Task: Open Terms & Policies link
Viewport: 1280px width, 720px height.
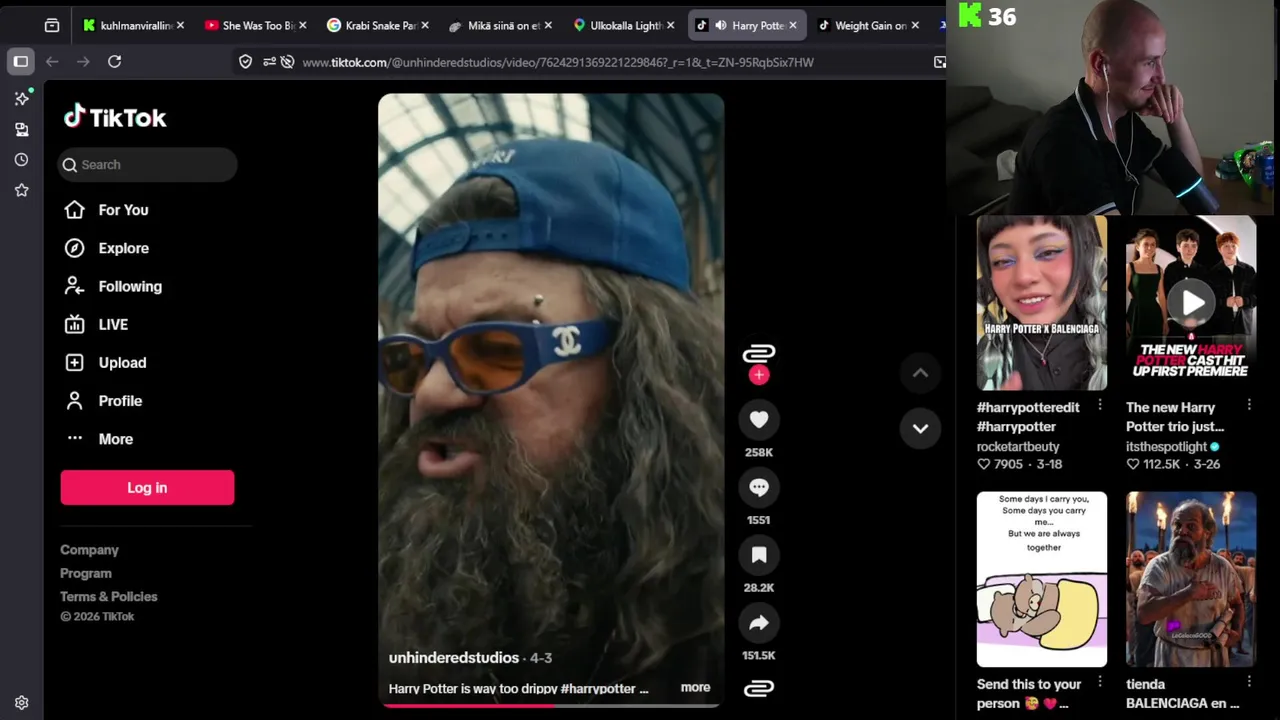Action: point(109,596)
